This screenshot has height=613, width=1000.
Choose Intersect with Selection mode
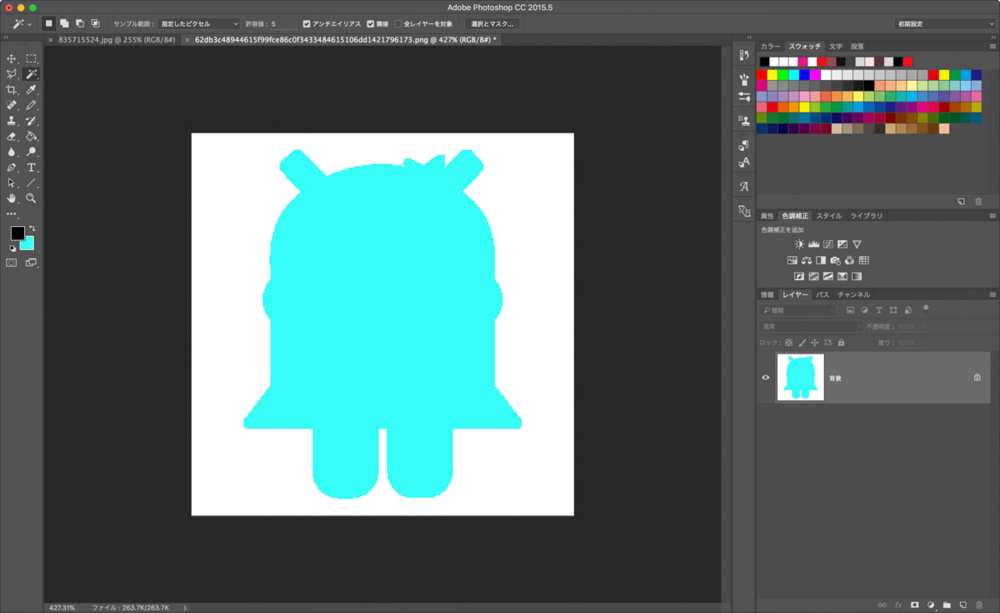click(x=95, y=24)
